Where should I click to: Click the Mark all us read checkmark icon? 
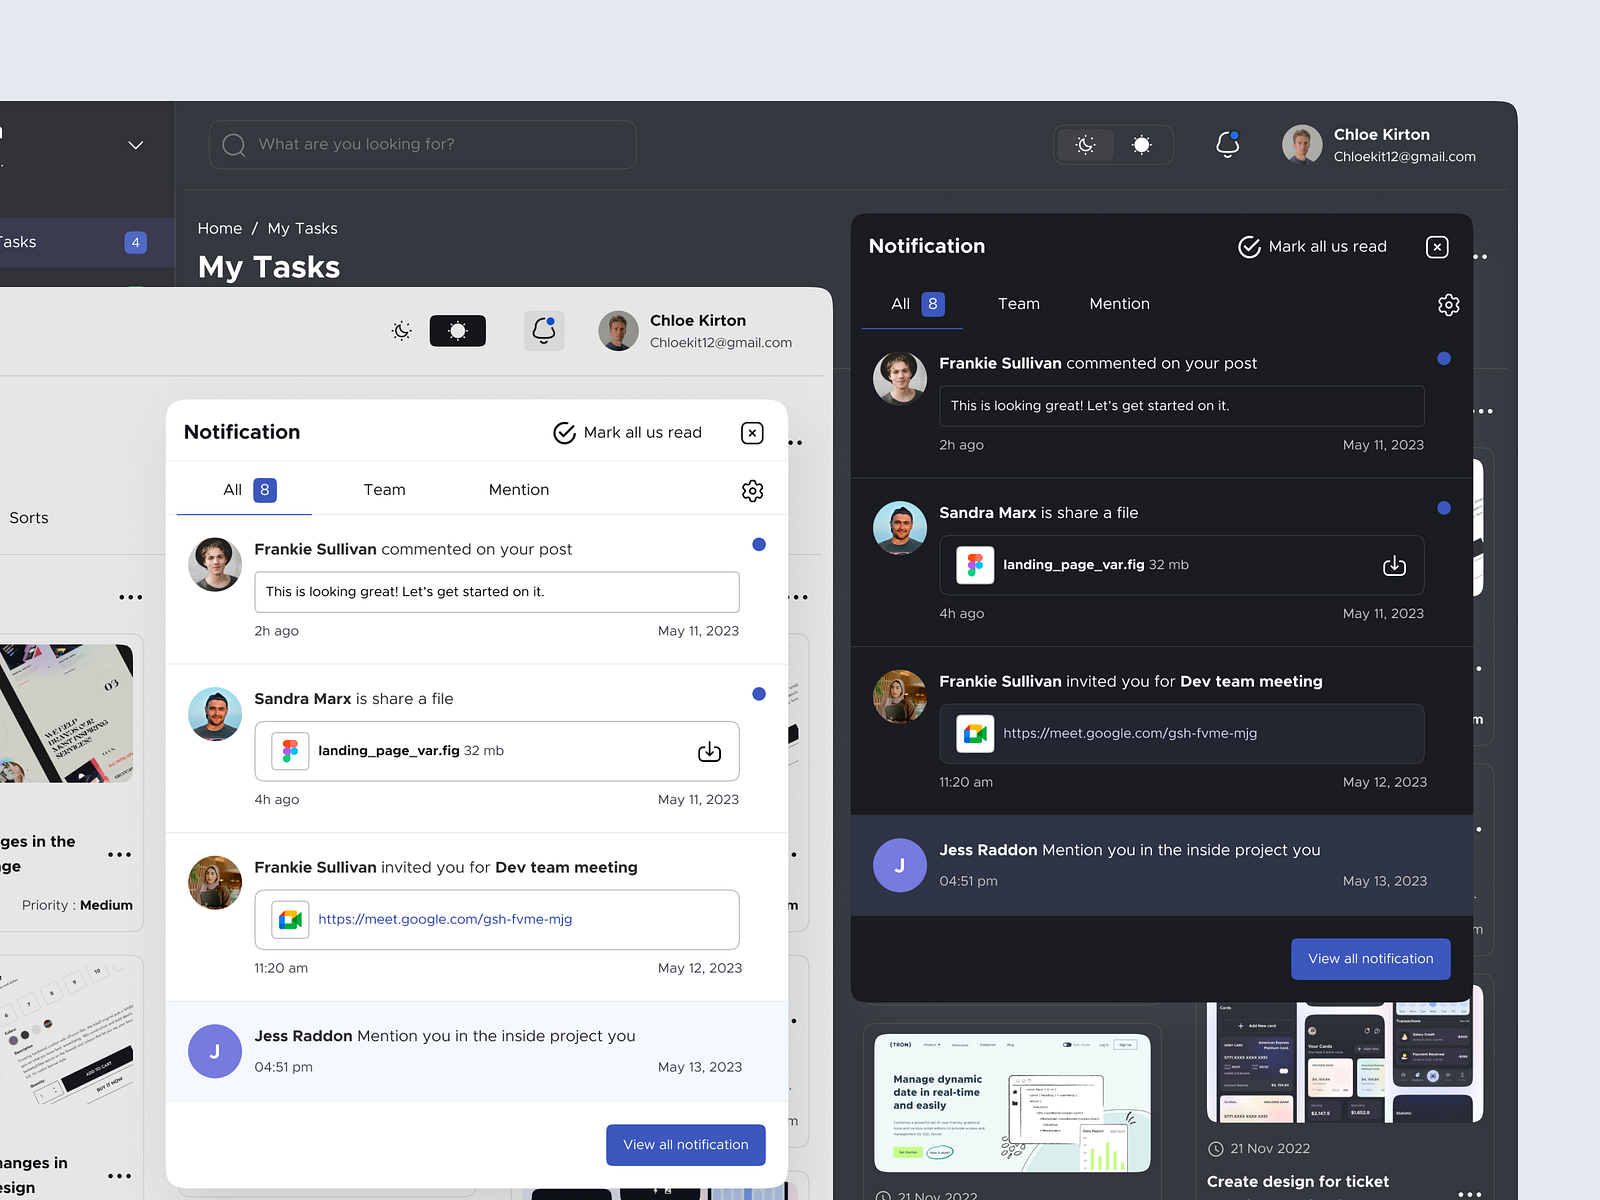pyautogui.click(x=564, y=433)
